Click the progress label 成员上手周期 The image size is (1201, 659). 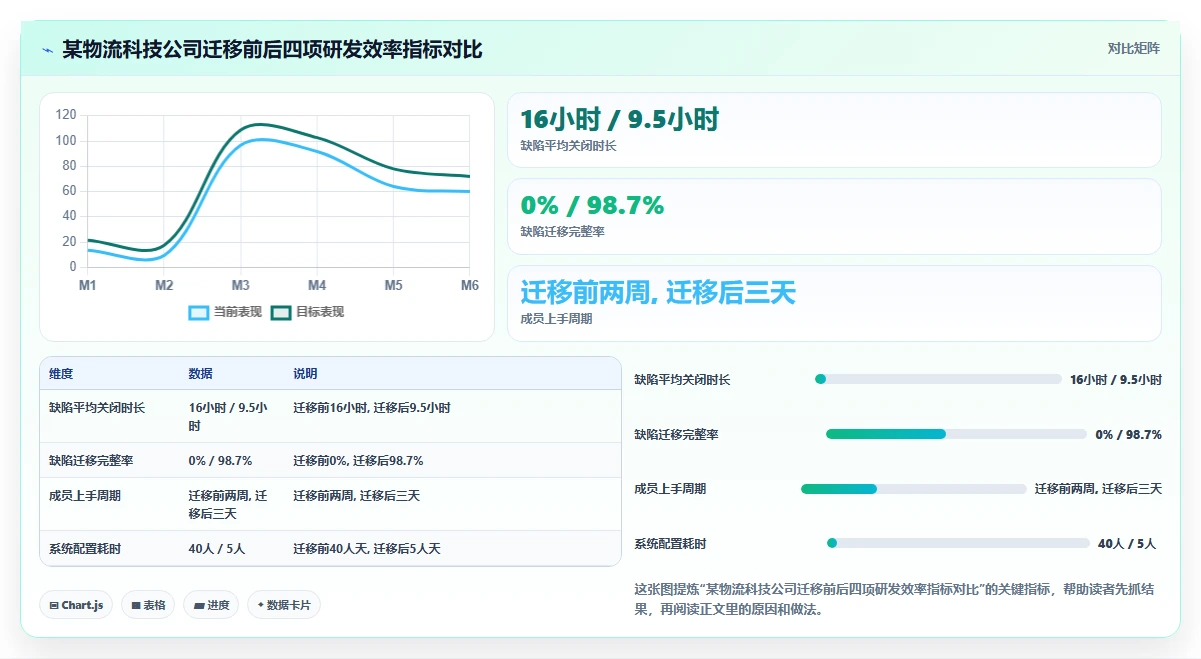pyautogui.click(x=670, y=489)
